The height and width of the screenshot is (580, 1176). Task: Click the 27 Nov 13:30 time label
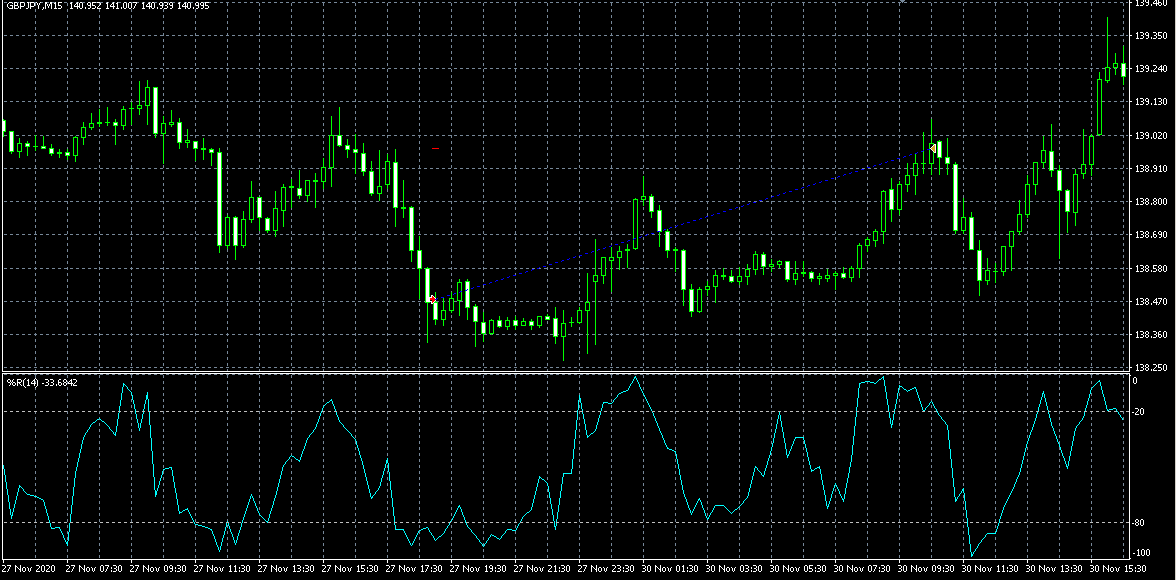coord(286,569)
